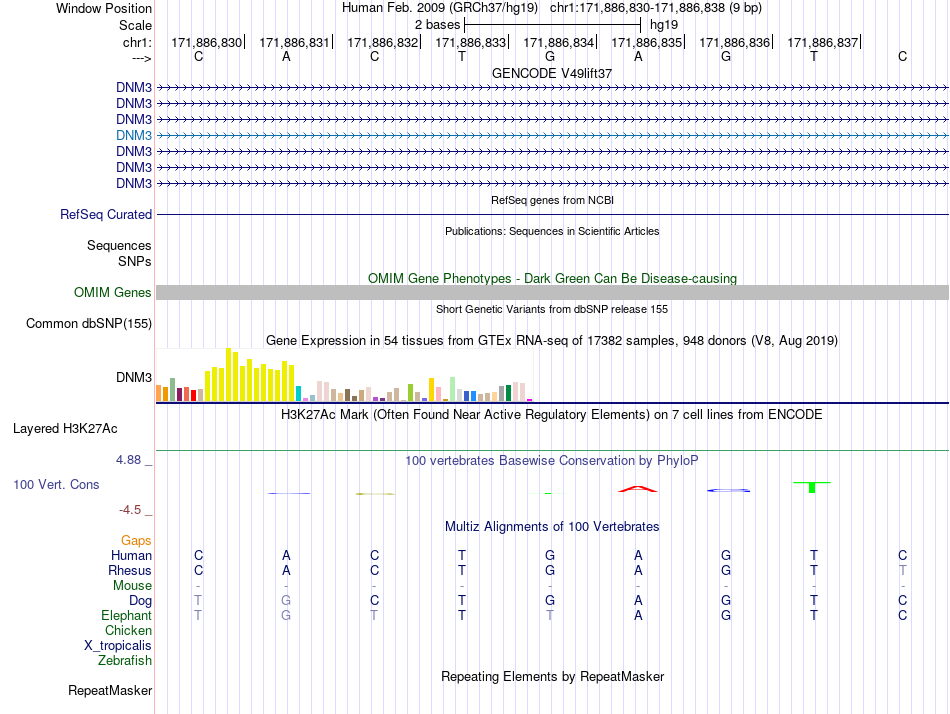Click the Layered H3K27Ac label
The image size is (950, 714).
pos(65,429)
